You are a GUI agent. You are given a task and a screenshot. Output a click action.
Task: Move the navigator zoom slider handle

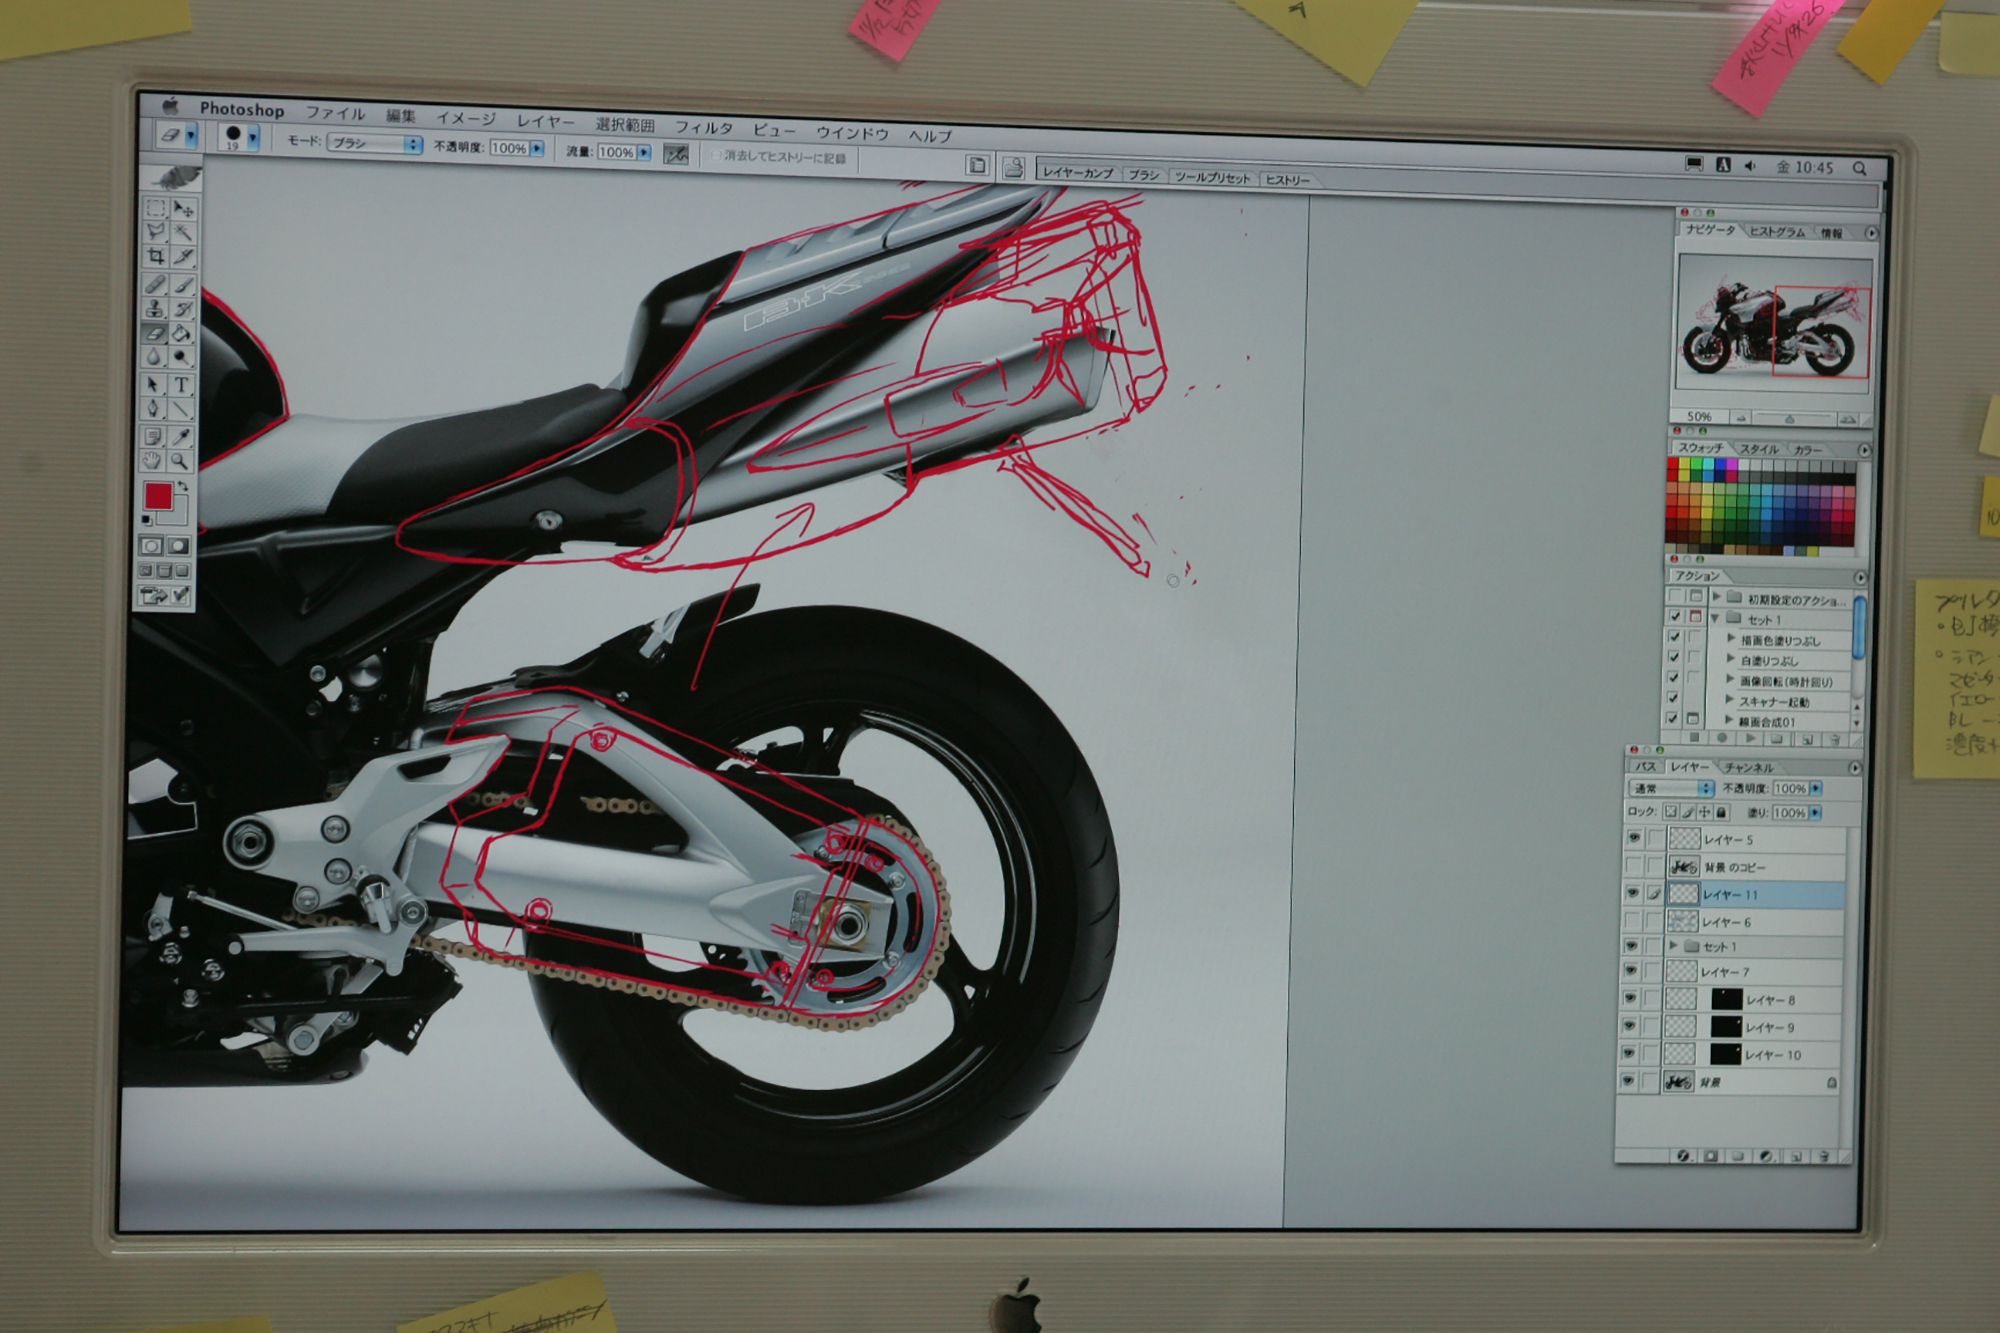[1790, 418]
